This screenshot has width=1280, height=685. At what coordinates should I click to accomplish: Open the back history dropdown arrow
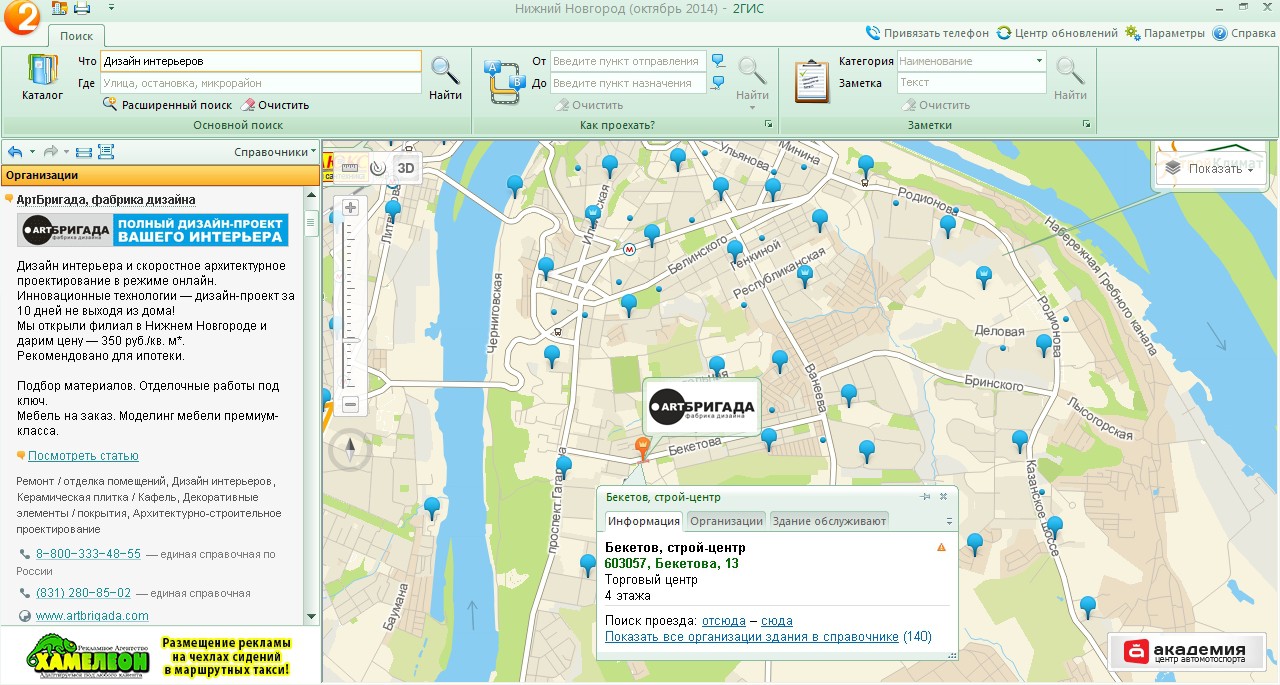[x=32, y=152]
